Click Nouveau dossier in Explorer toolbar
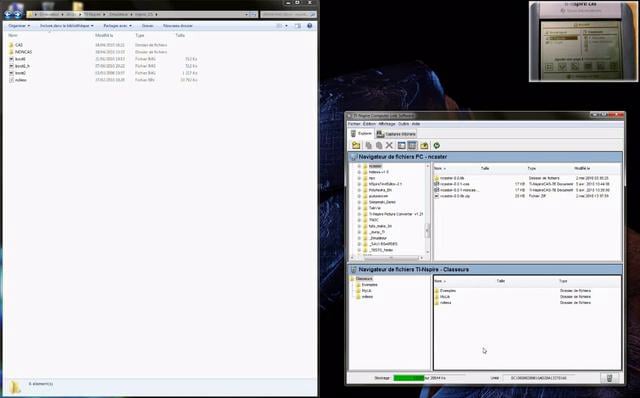 click(x=178, y=26)
